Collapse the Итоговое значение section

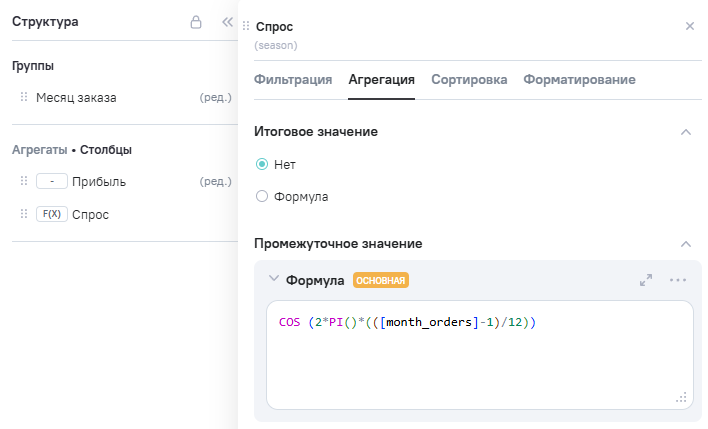point(685,132)
